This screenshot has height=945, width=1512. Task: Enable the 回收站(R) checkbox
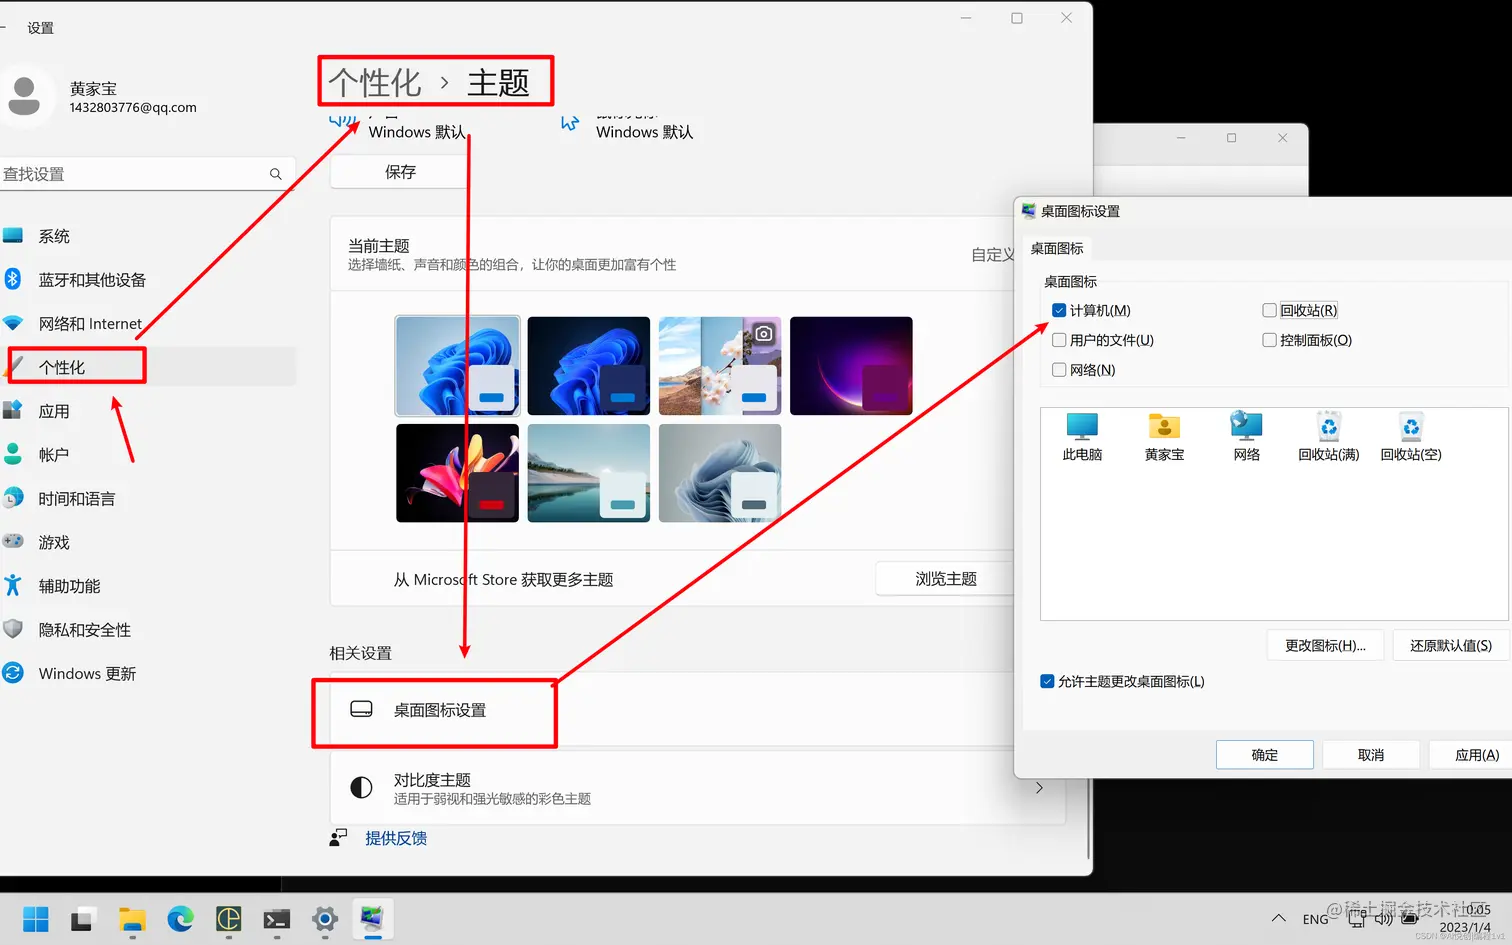click(1268, 310)
